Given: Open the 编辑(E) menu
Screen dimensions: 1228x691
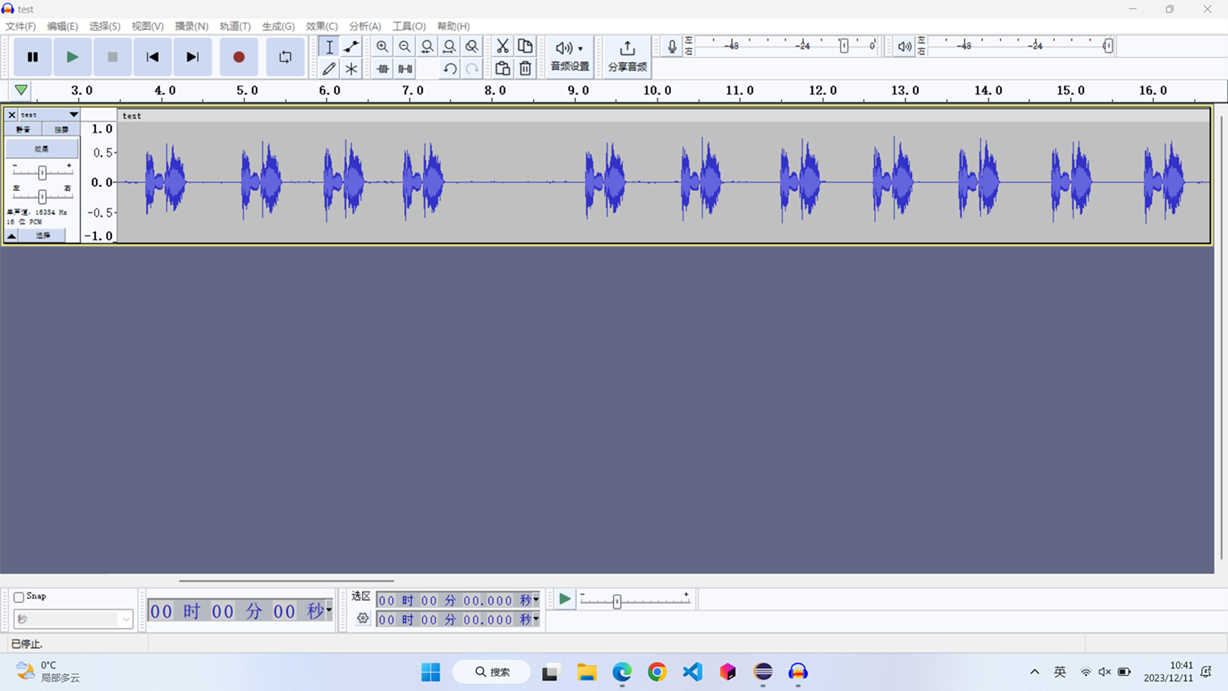Looking at the screenshot, I should coord(62,26).
